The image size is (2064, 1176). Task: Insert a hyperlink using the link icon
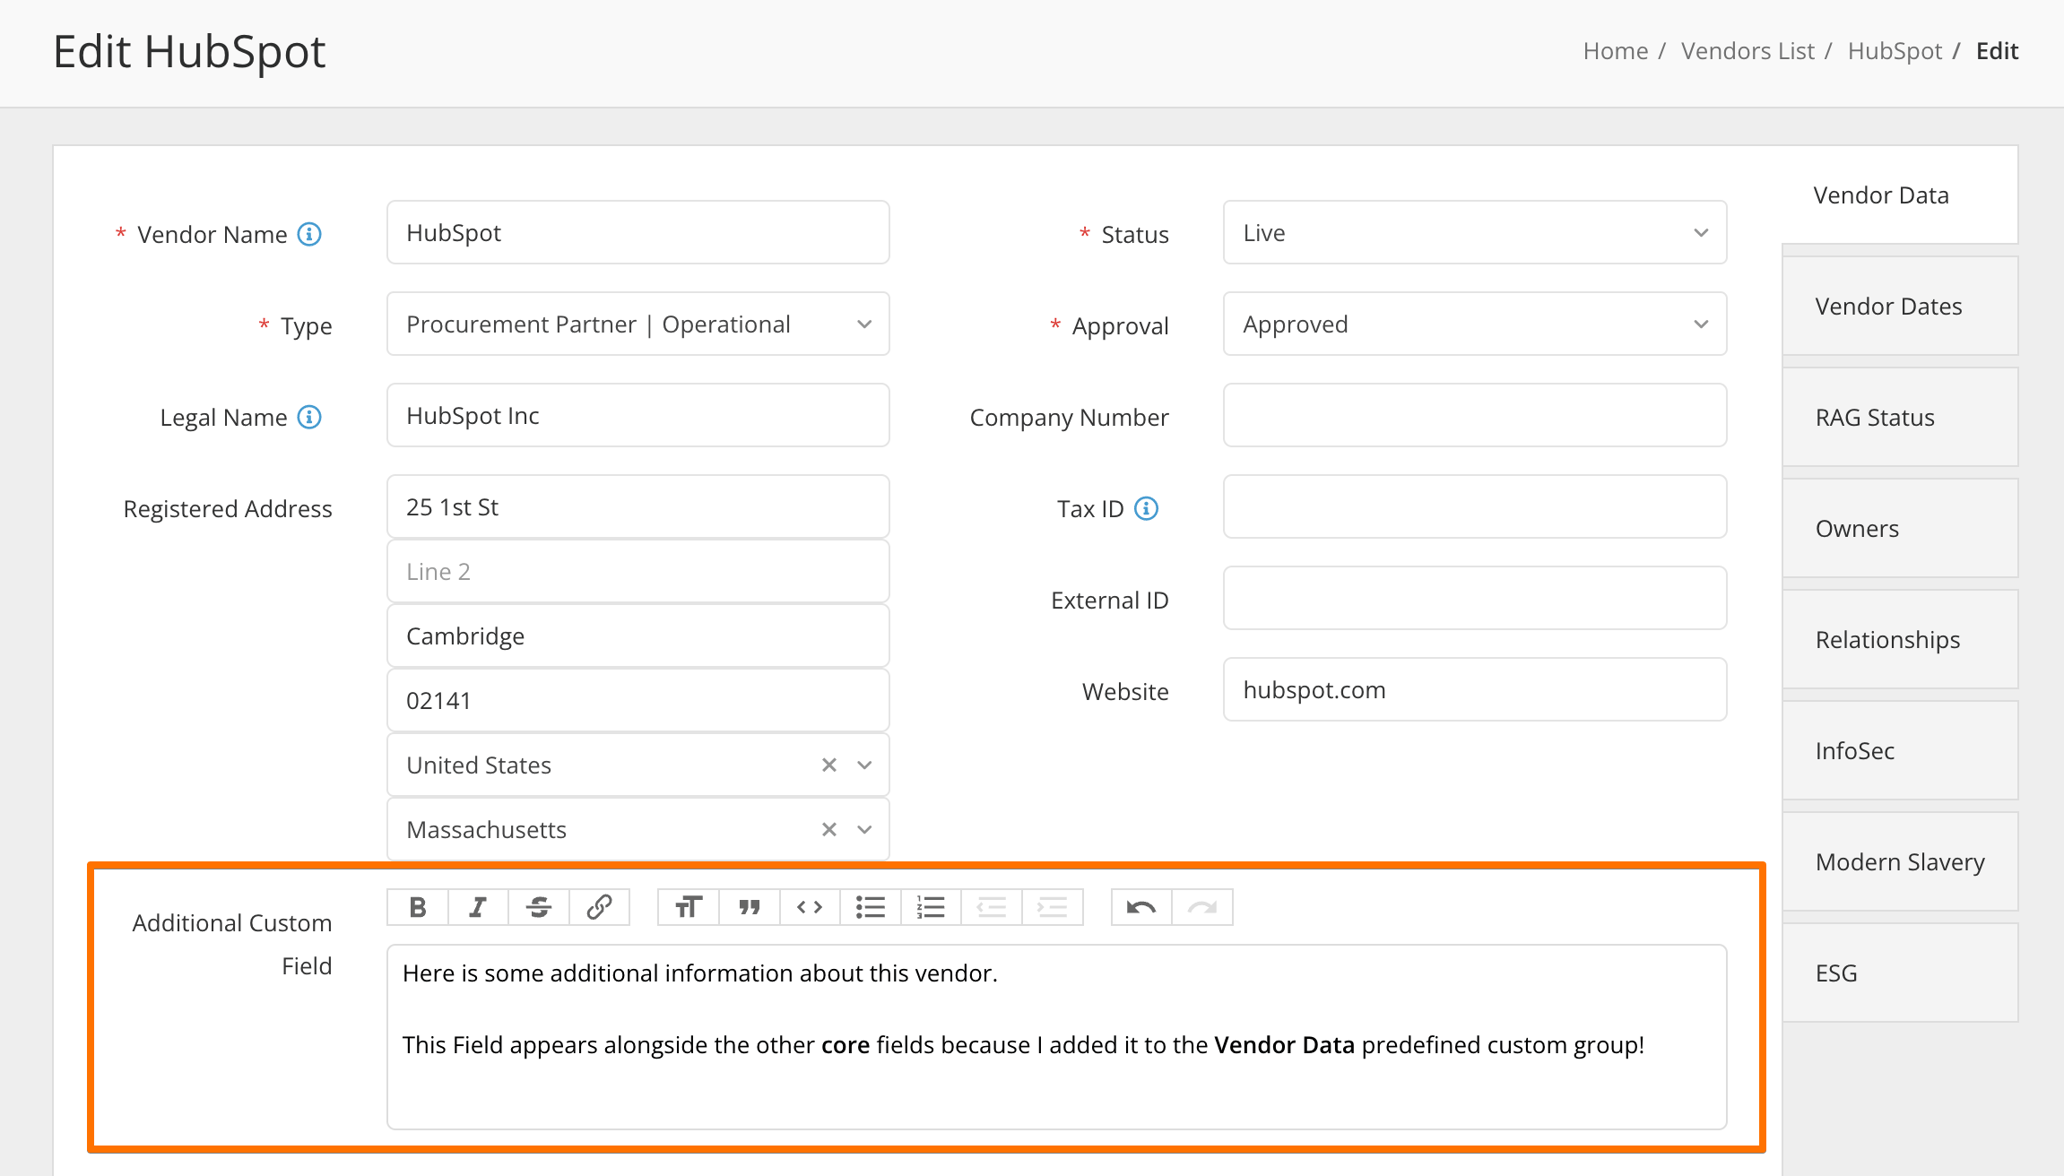pyautogui.click(x=599, y=907)
